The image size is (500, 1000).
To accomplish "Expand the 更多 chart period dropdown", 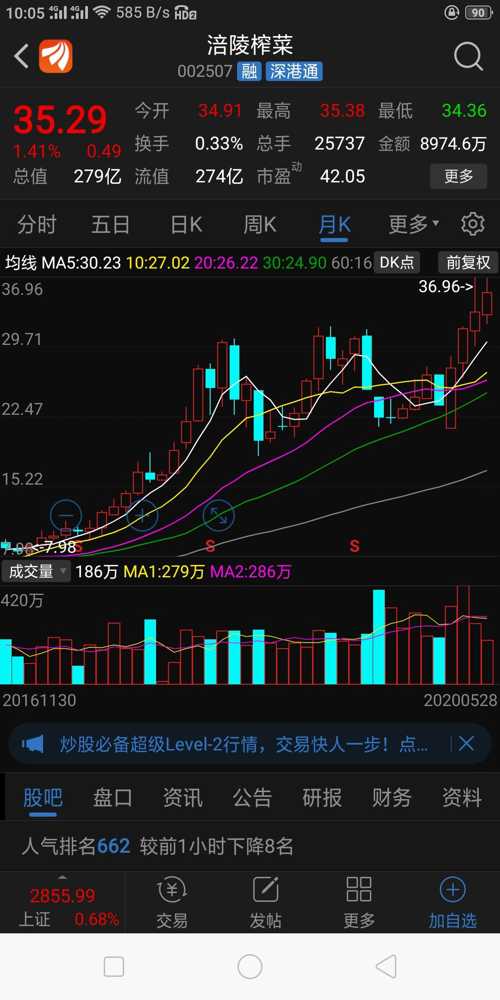I will [x=414, y=224].
